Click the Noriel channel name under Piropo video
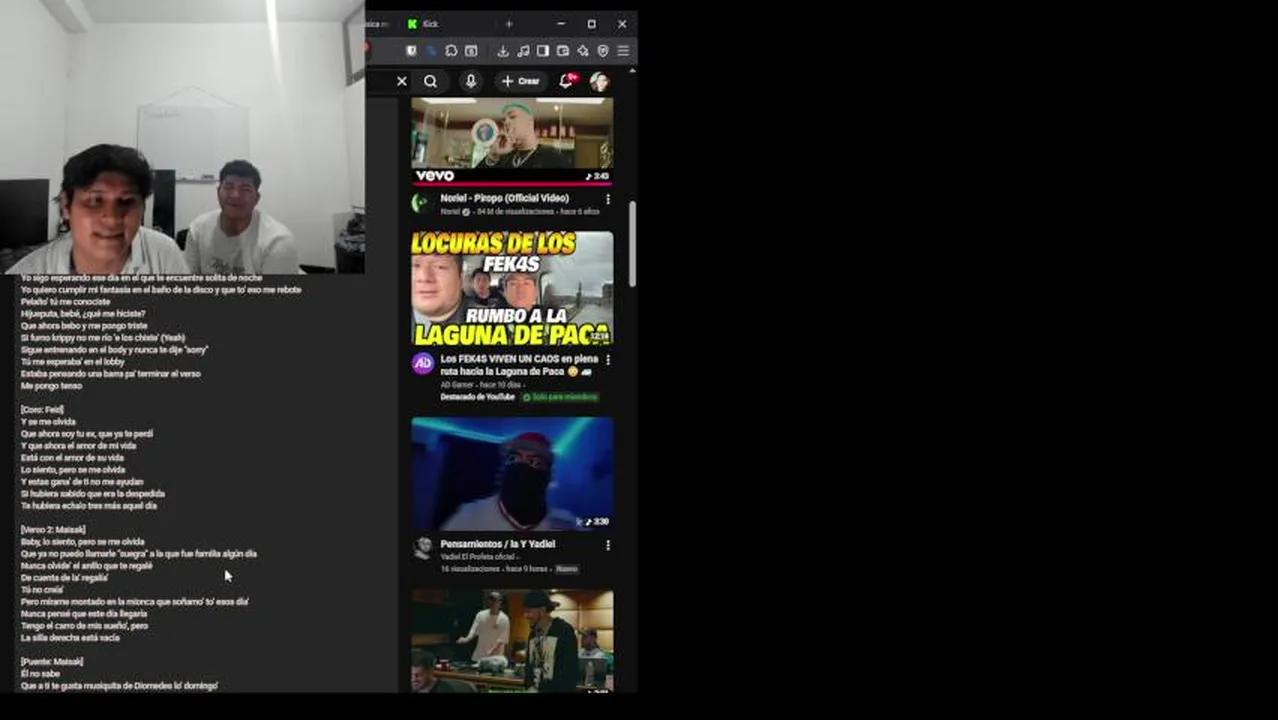The width and height of the screenshot is (1278, 720). click(450, 212)
